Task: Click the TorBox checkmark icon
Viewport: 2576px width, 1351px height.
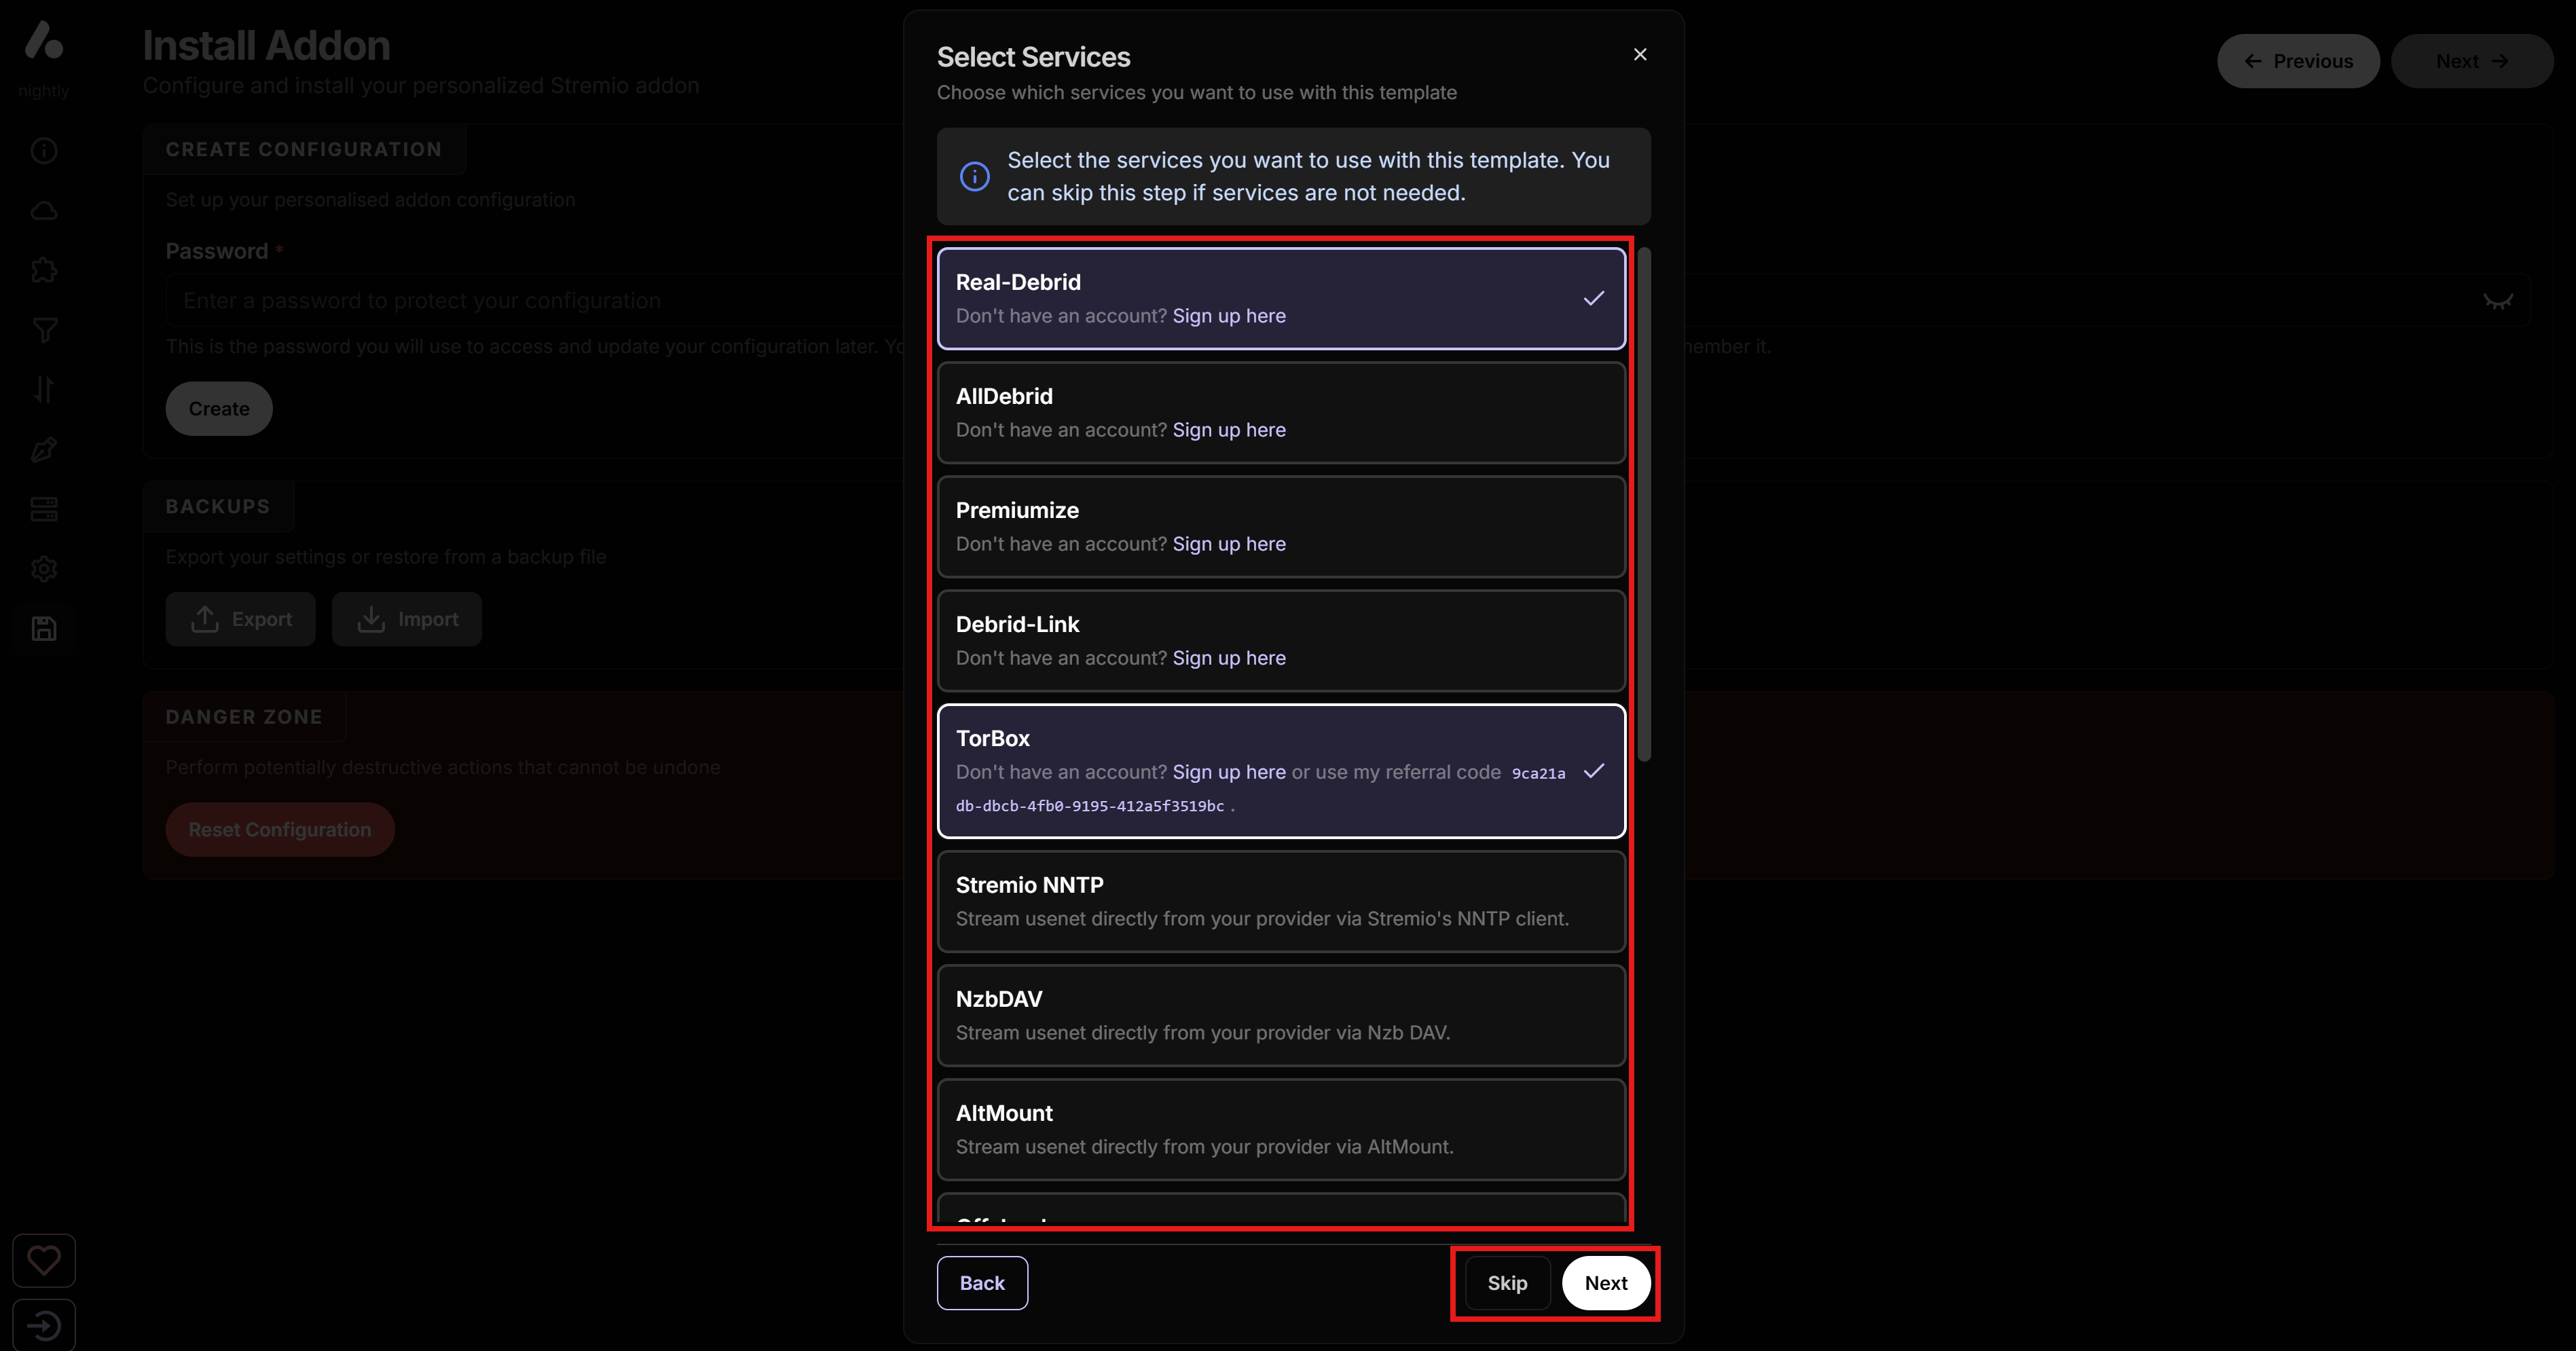Action: click(x=1594, y=770)
